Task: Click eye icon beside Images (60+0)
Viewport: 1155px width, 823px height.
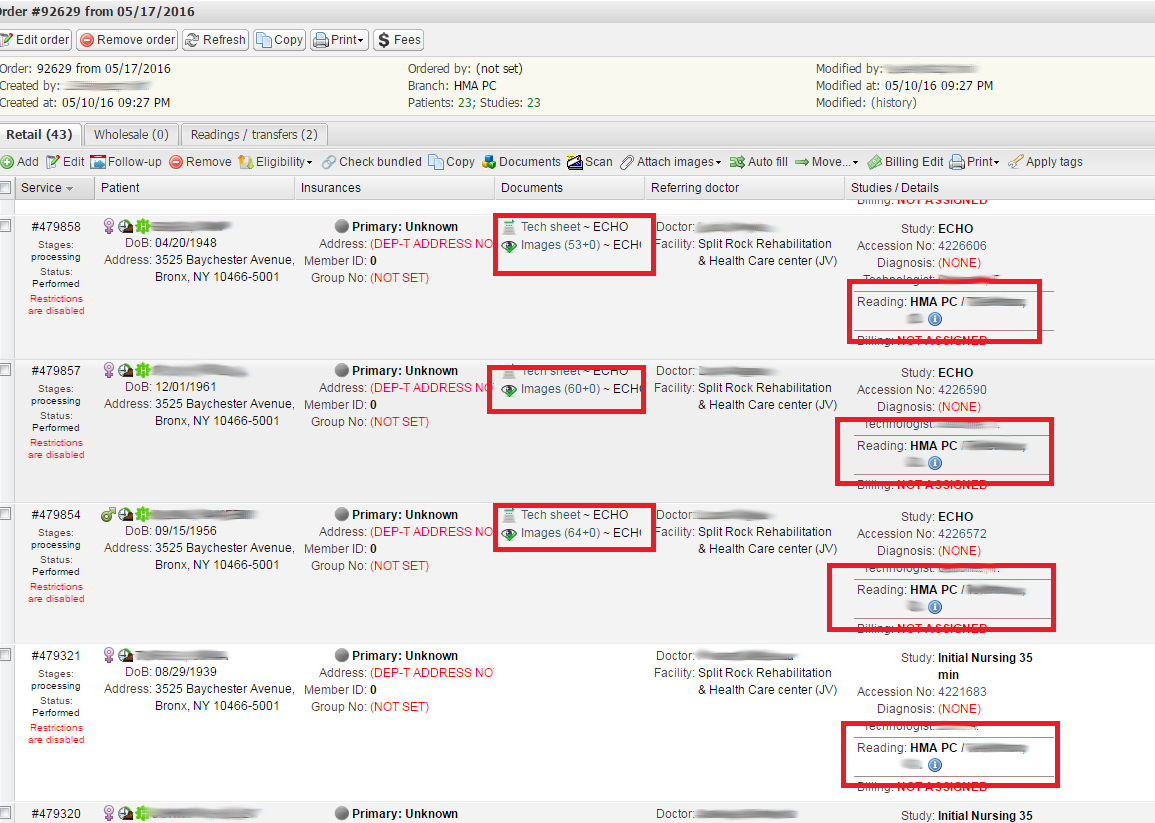Action: point(509,390)
